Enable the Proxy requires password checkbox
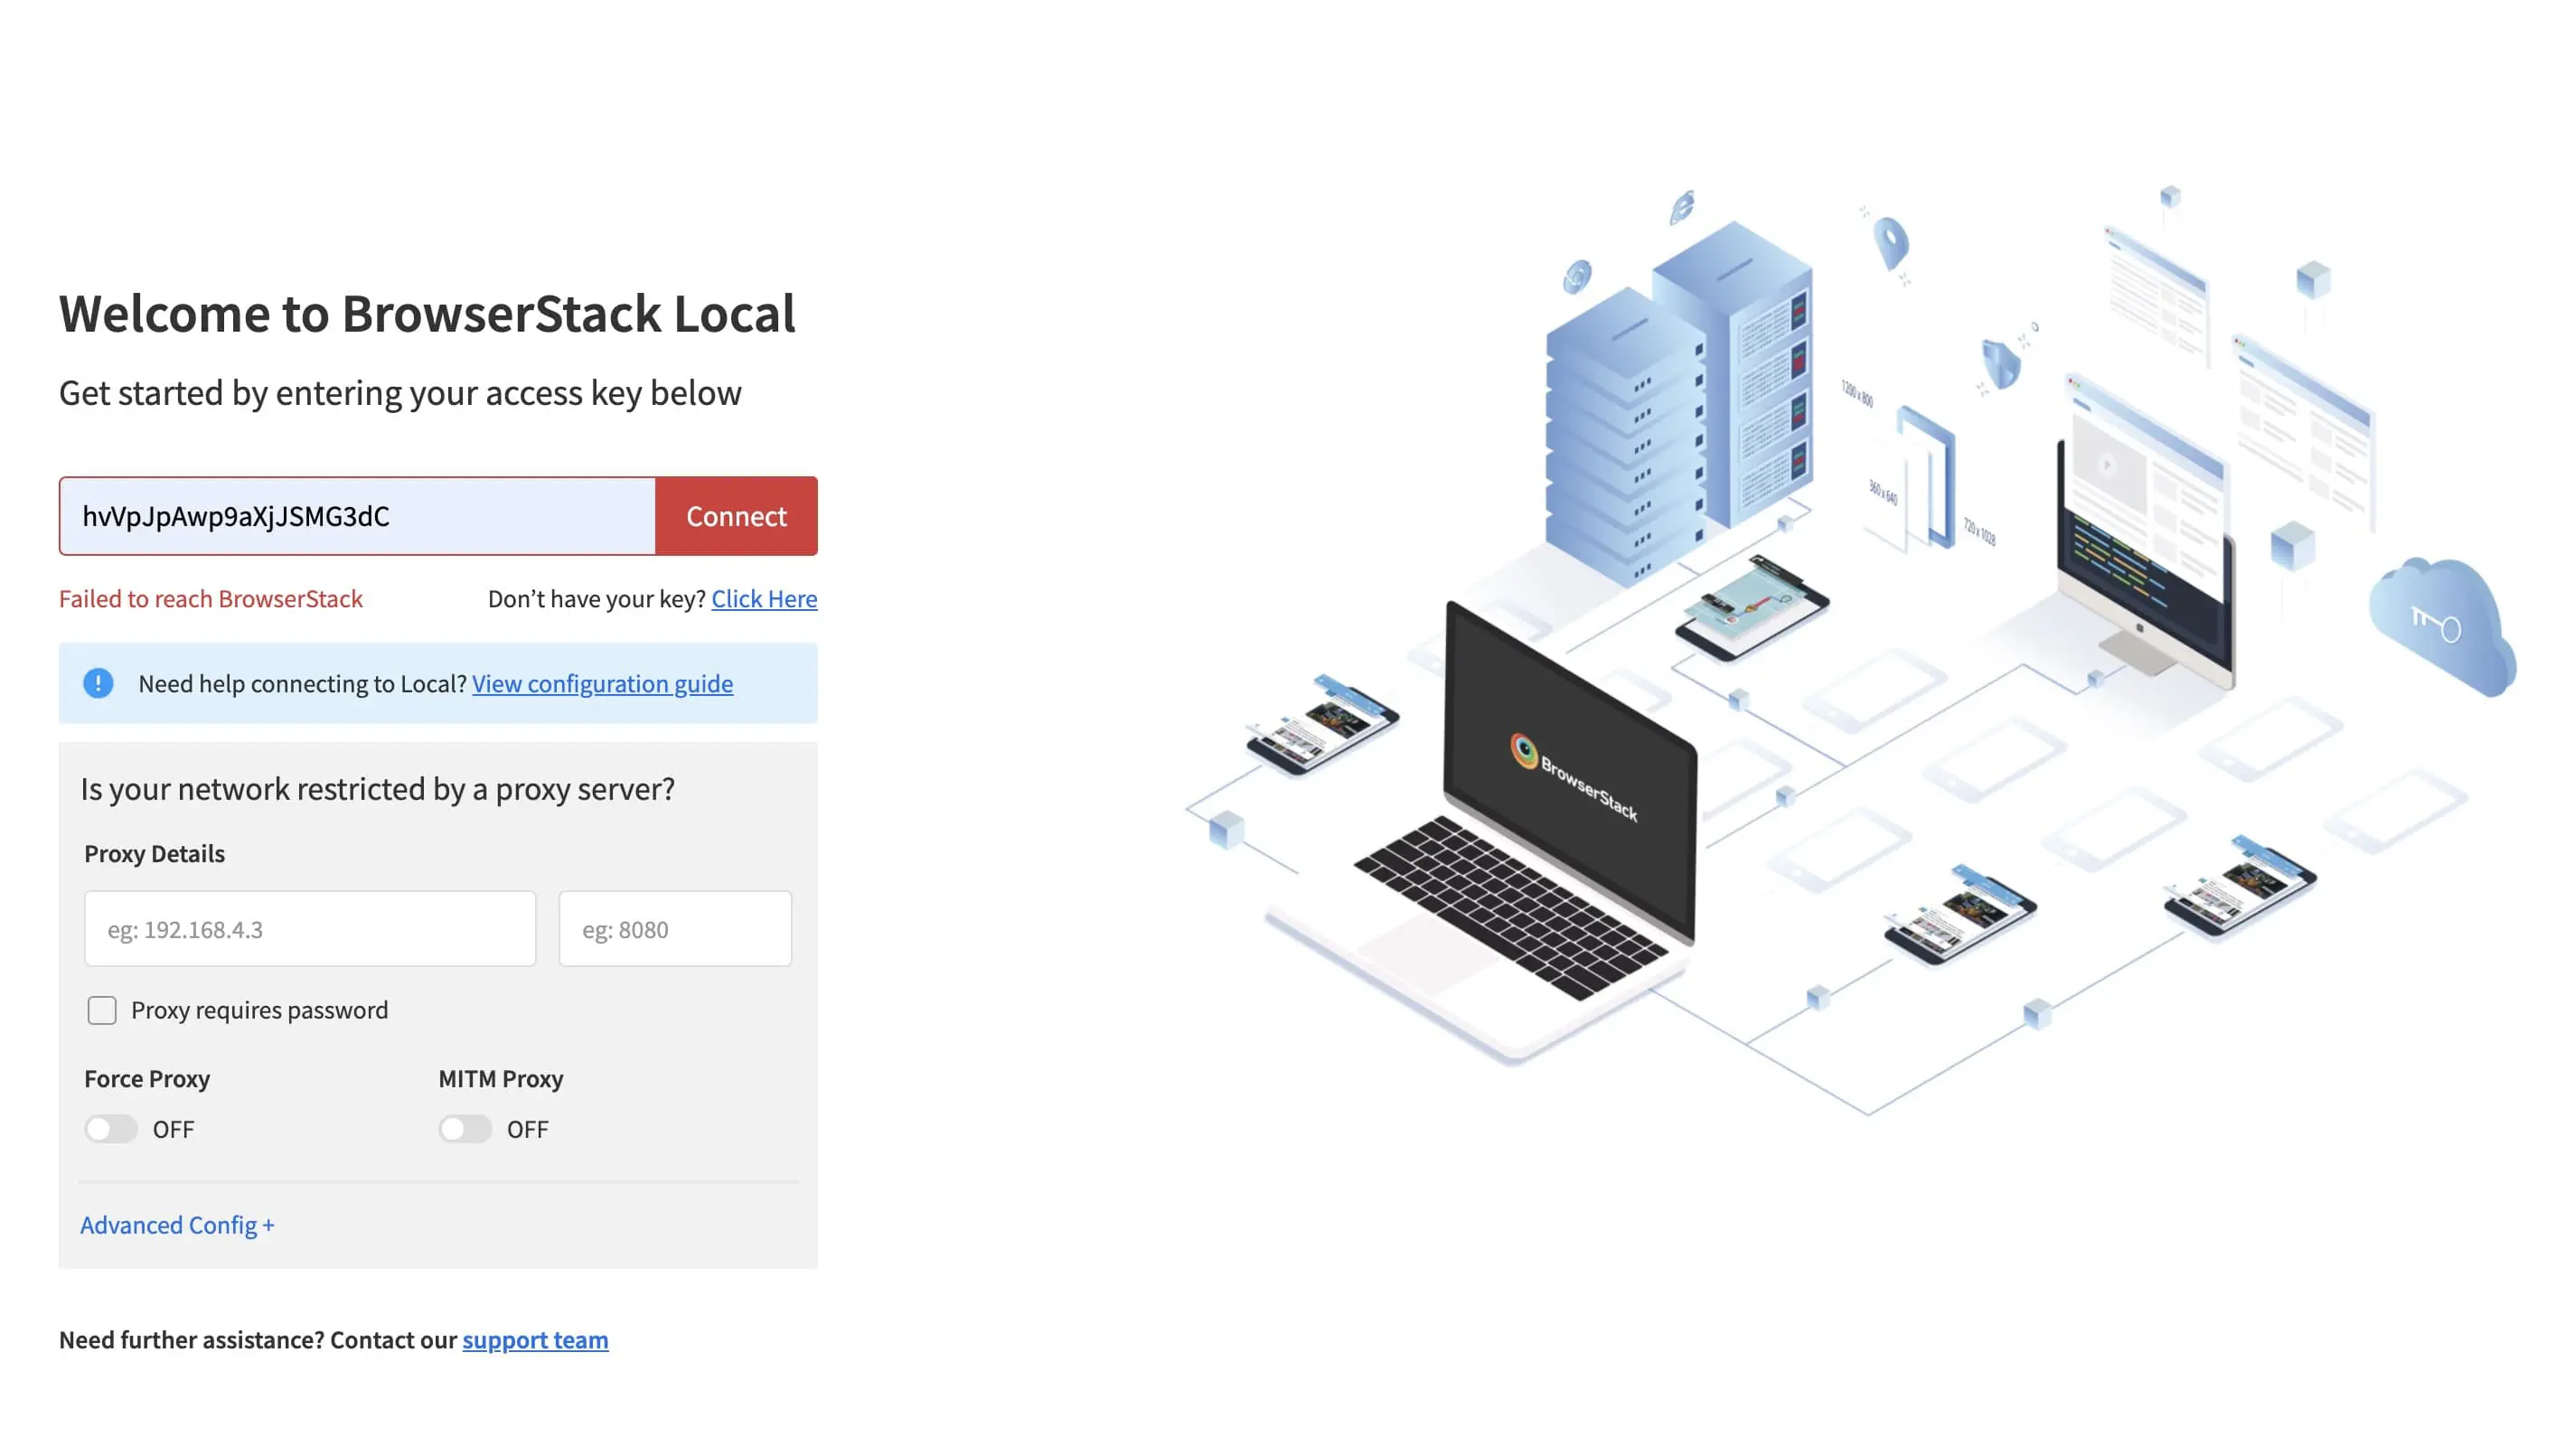 (x=102, y=1010)
